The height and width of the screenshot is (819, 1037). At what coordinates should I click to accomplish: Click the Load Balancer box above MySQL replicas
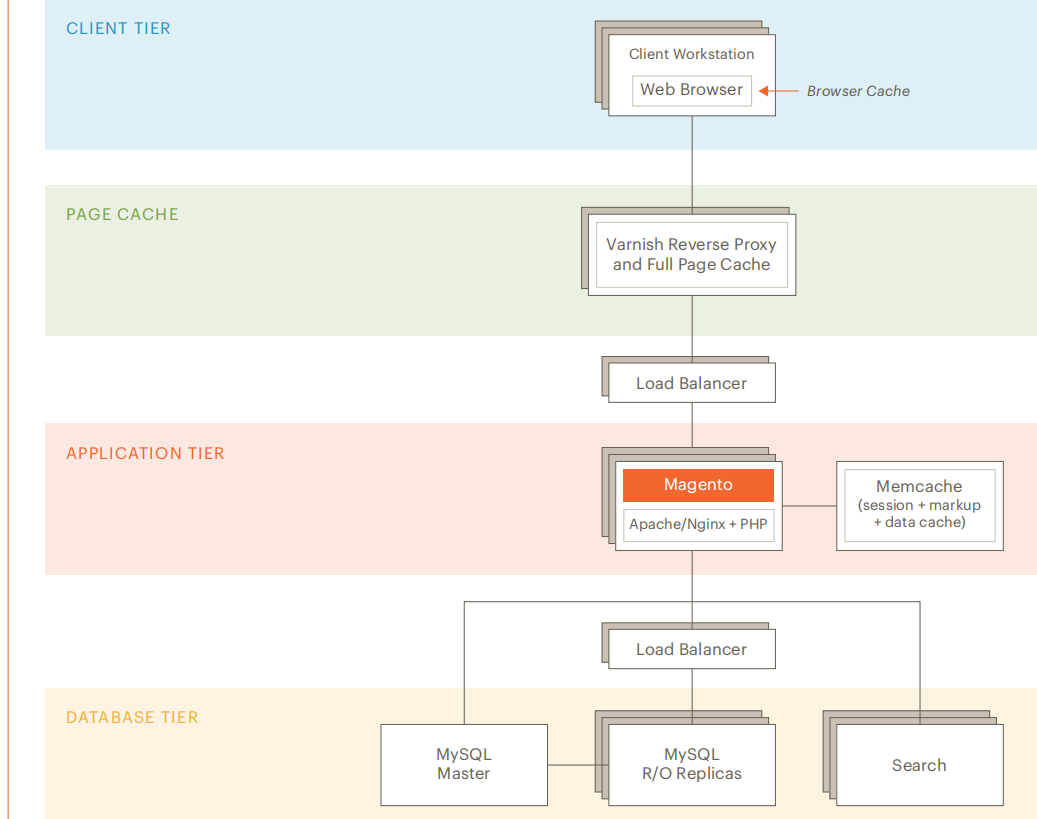pyautogui.click(x=692, y=649)
